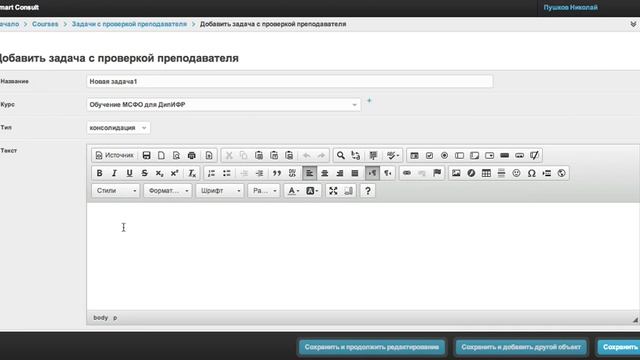Open the Стили styles dropdown
Viewport: 640px width, 360px height.
[x=116, y=191]
